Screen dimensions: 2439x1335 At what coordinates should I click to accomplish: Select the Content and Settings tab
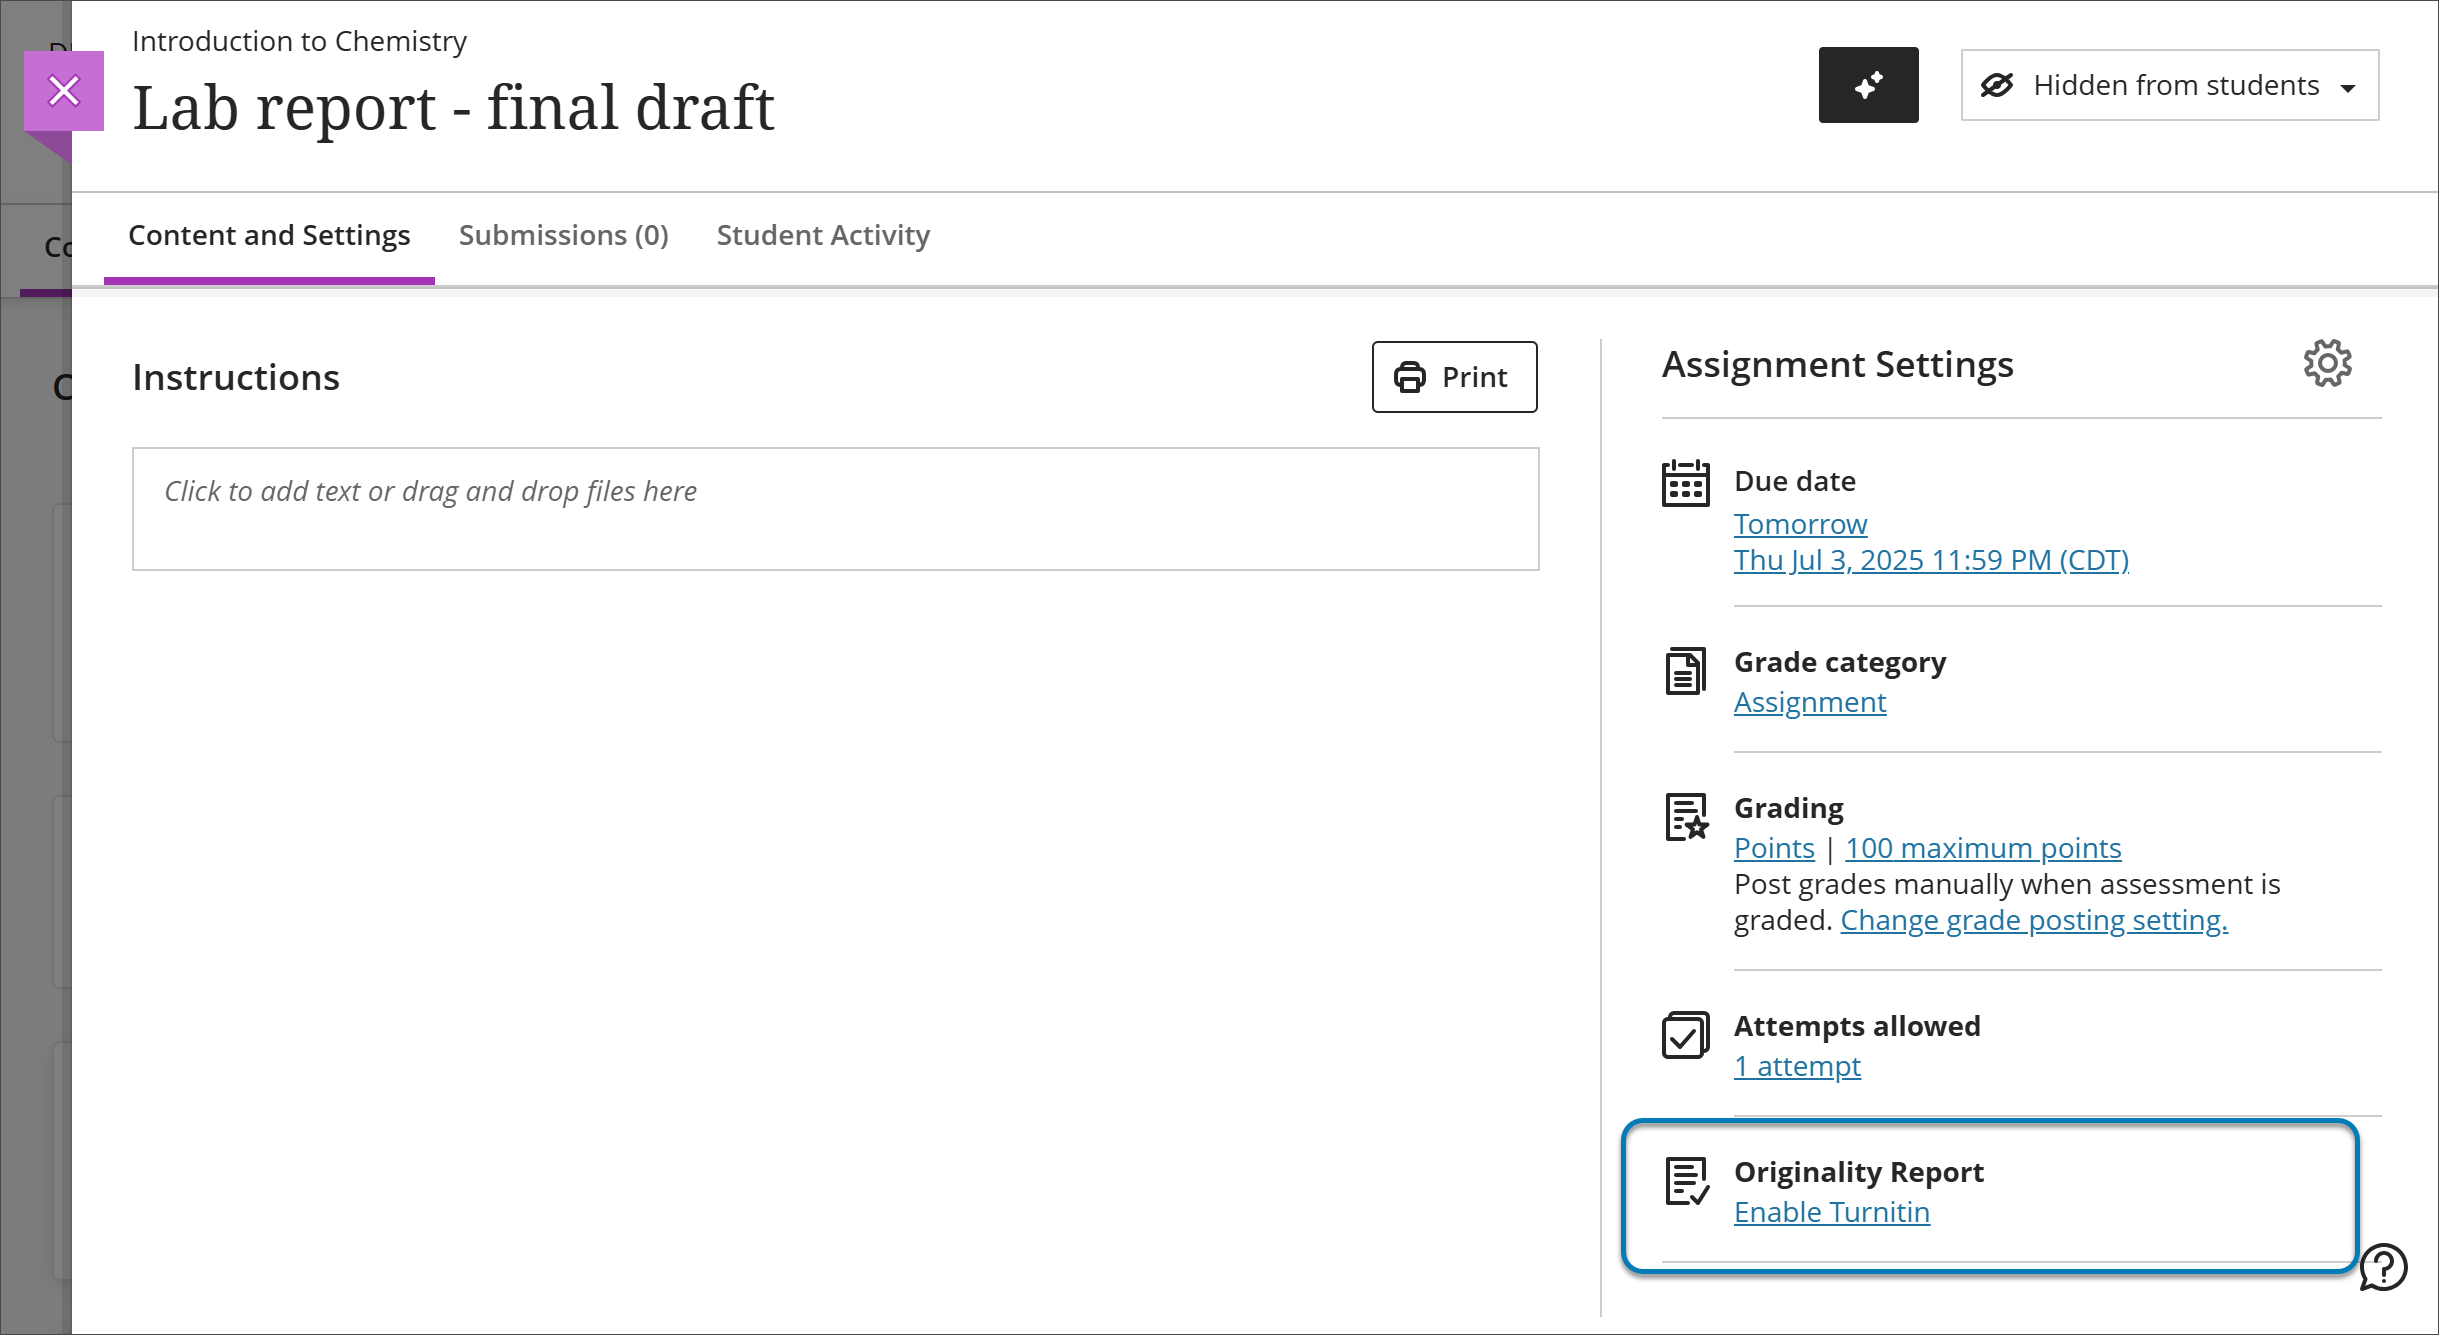(269, 236)
